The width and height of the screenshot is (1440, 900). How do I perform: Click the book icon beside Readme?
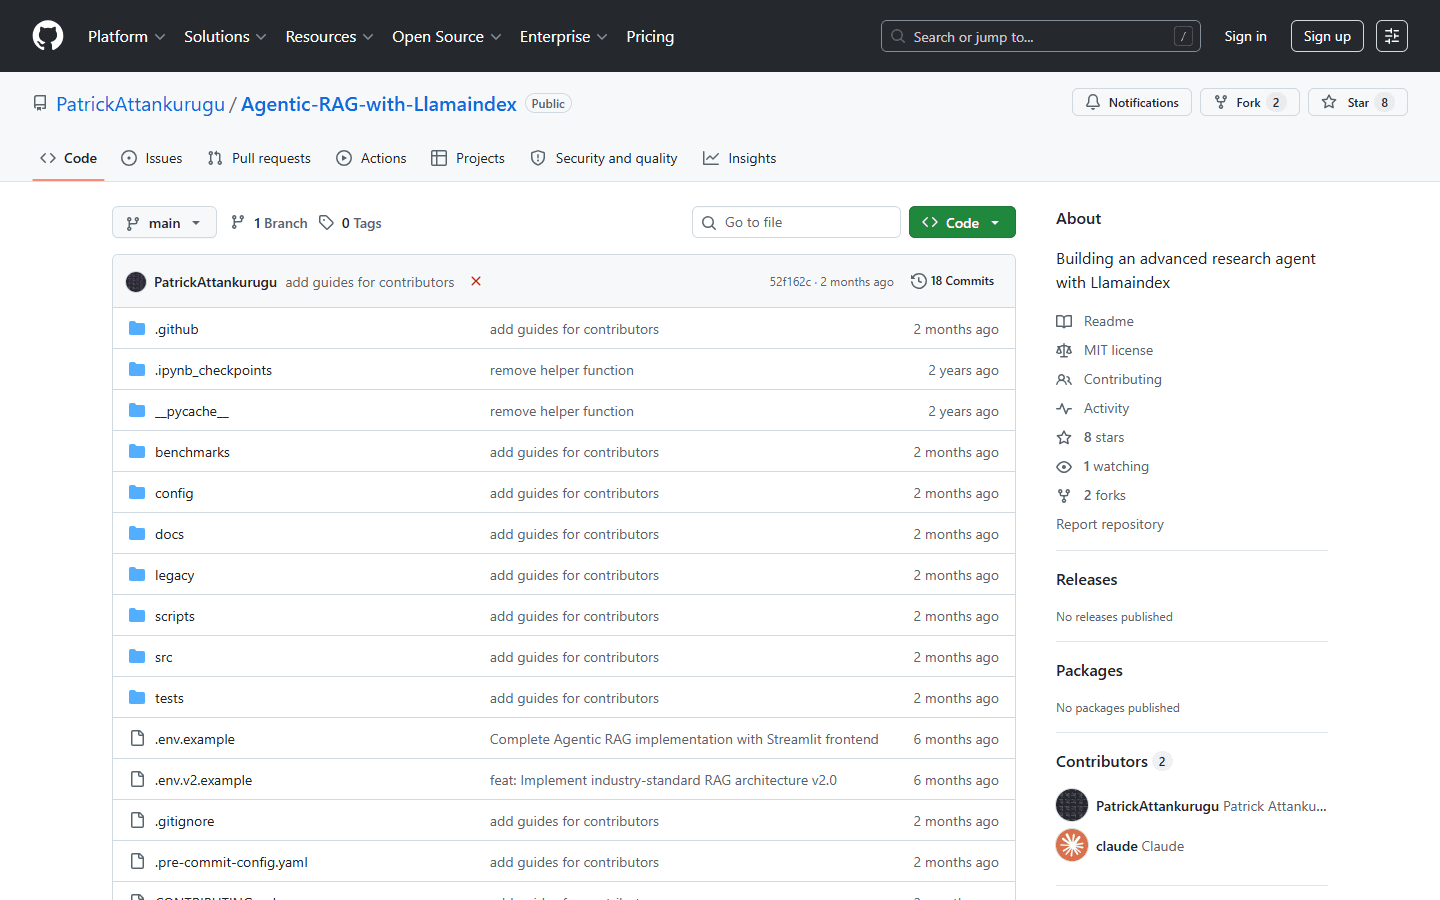[x=1064, y=321]
